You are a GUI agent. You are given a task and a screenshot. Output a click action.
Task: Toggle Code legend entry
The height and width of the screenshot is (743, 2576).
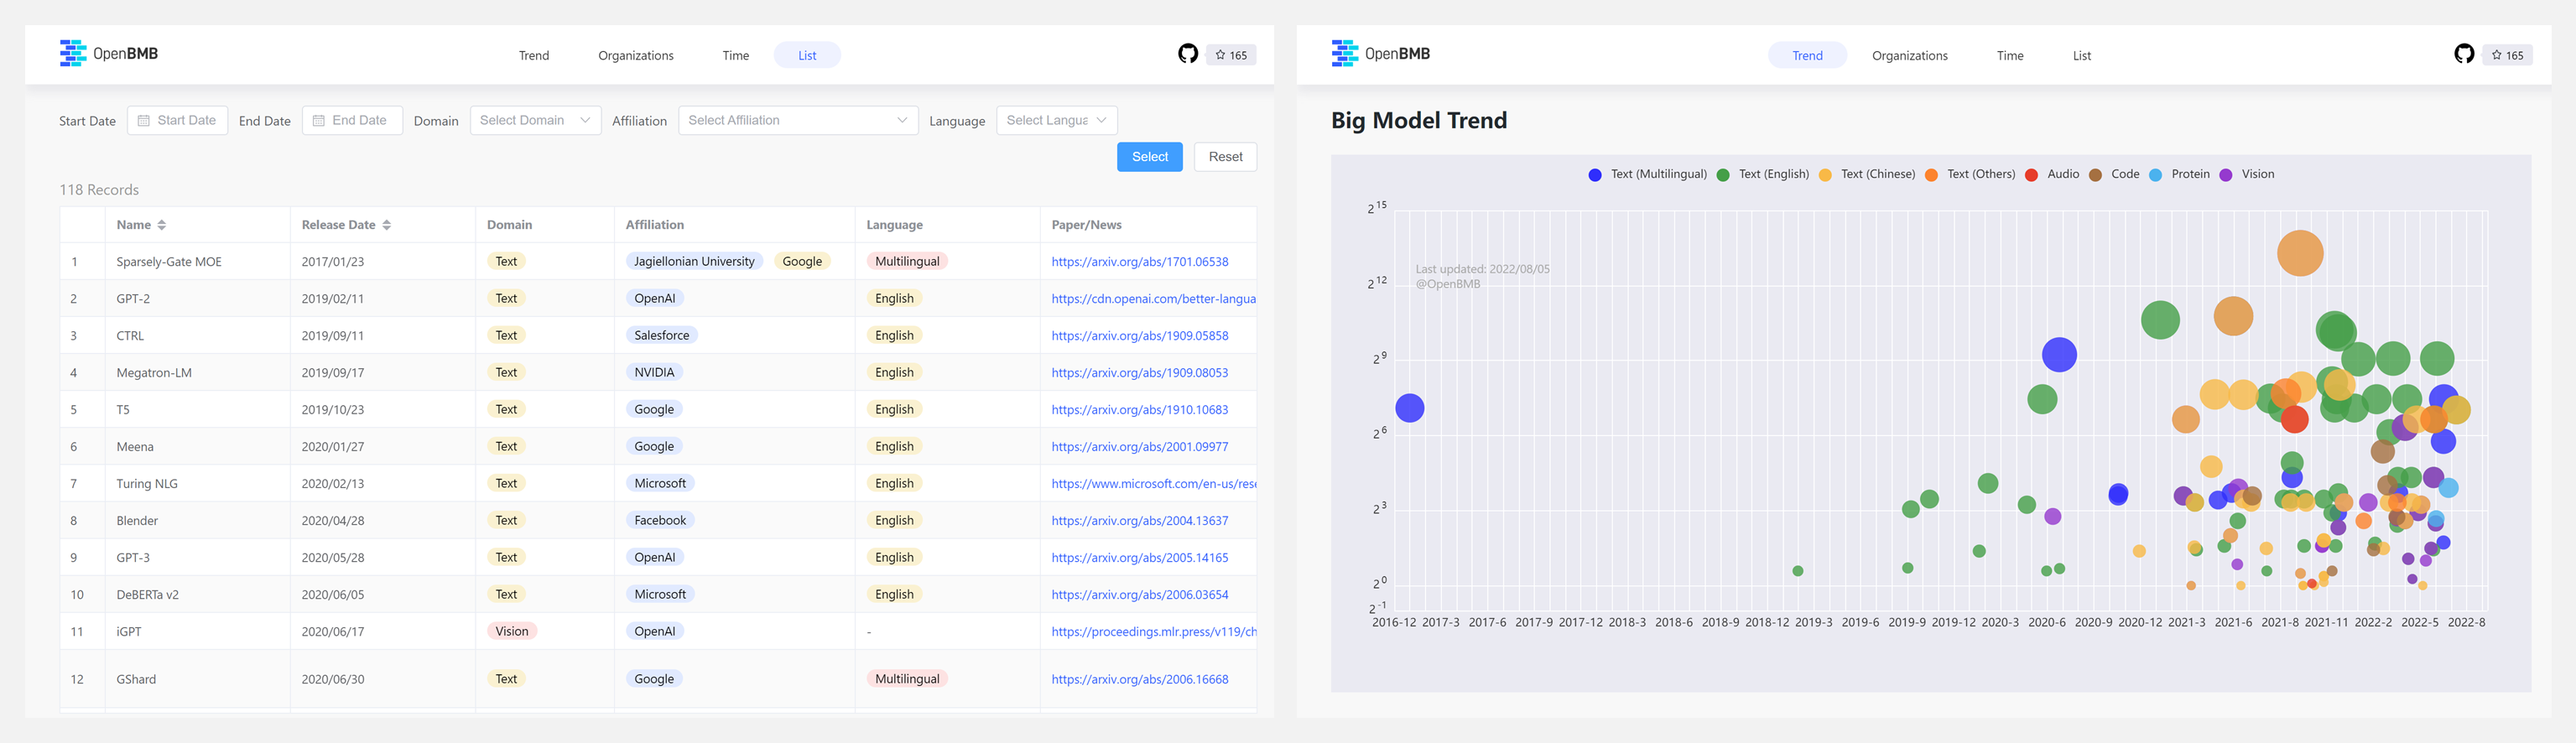(x=2114, y=175)
